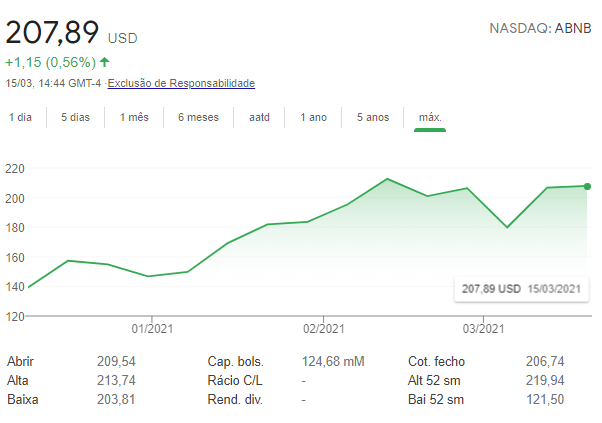This screenshot has width=602, height=423.
Task: Switch to the 'aatd' year-to-date tab
Action: coord(259,118)
